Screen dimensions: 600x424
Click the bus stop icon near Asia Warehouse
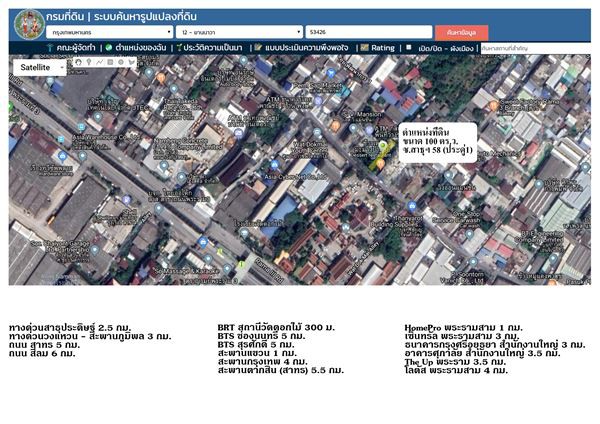pos(81,127)
